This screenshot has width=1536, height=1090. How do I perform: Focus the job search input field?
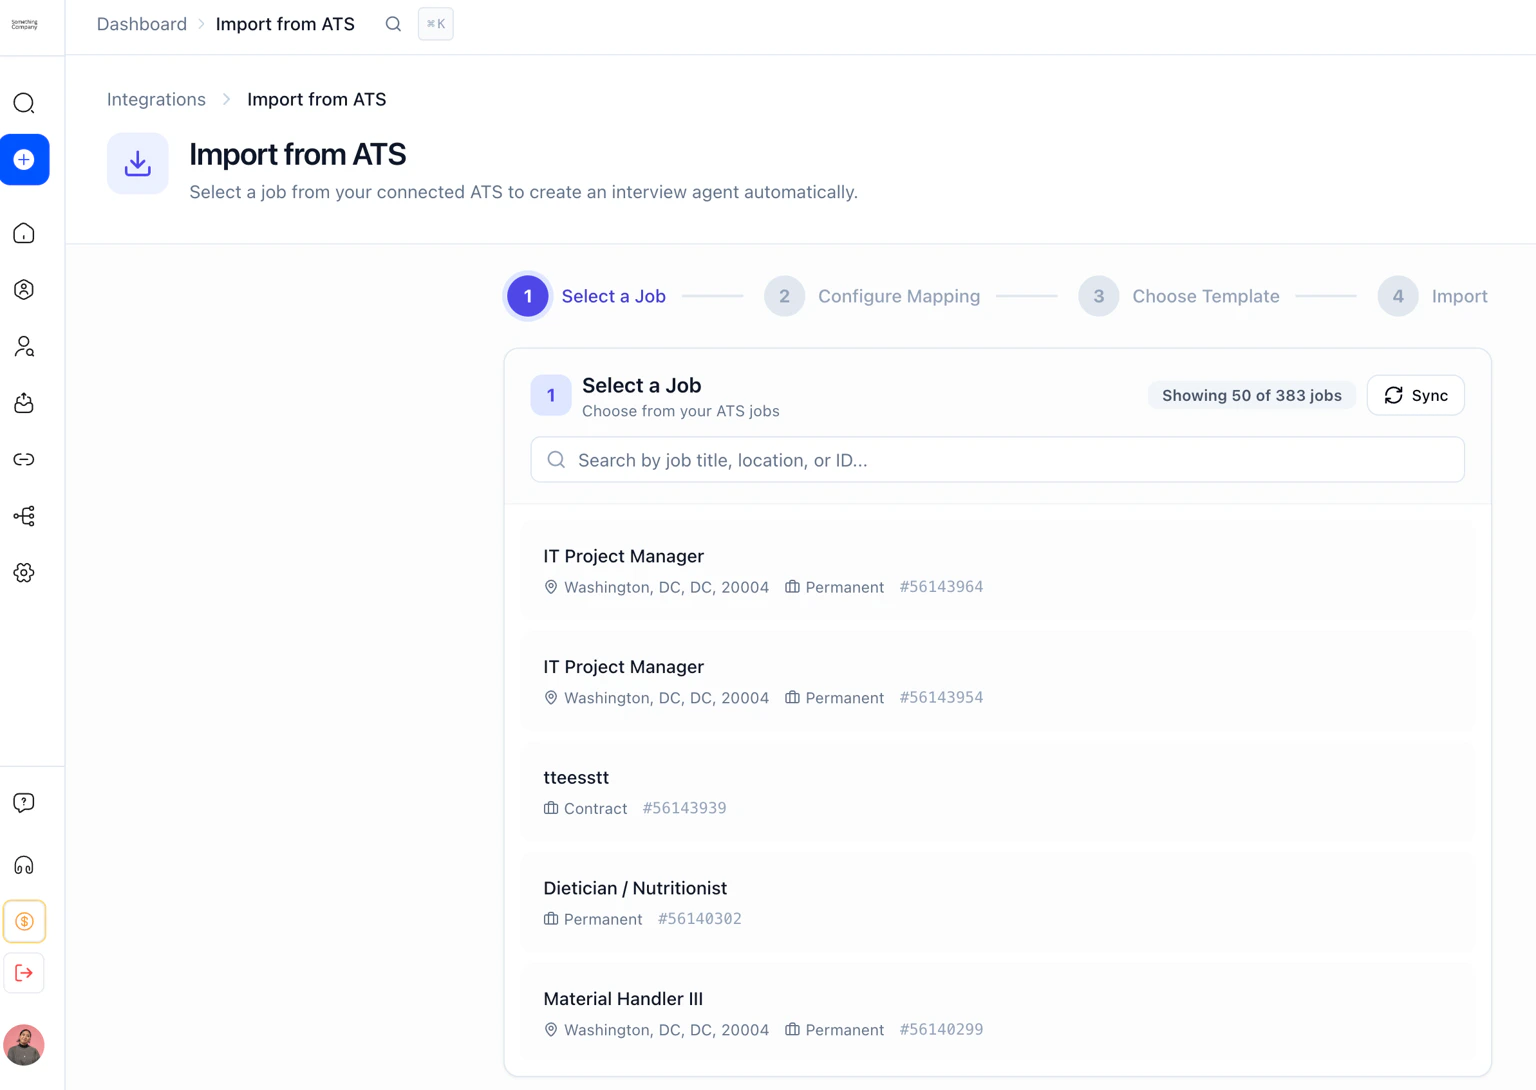tap(998, 460)
